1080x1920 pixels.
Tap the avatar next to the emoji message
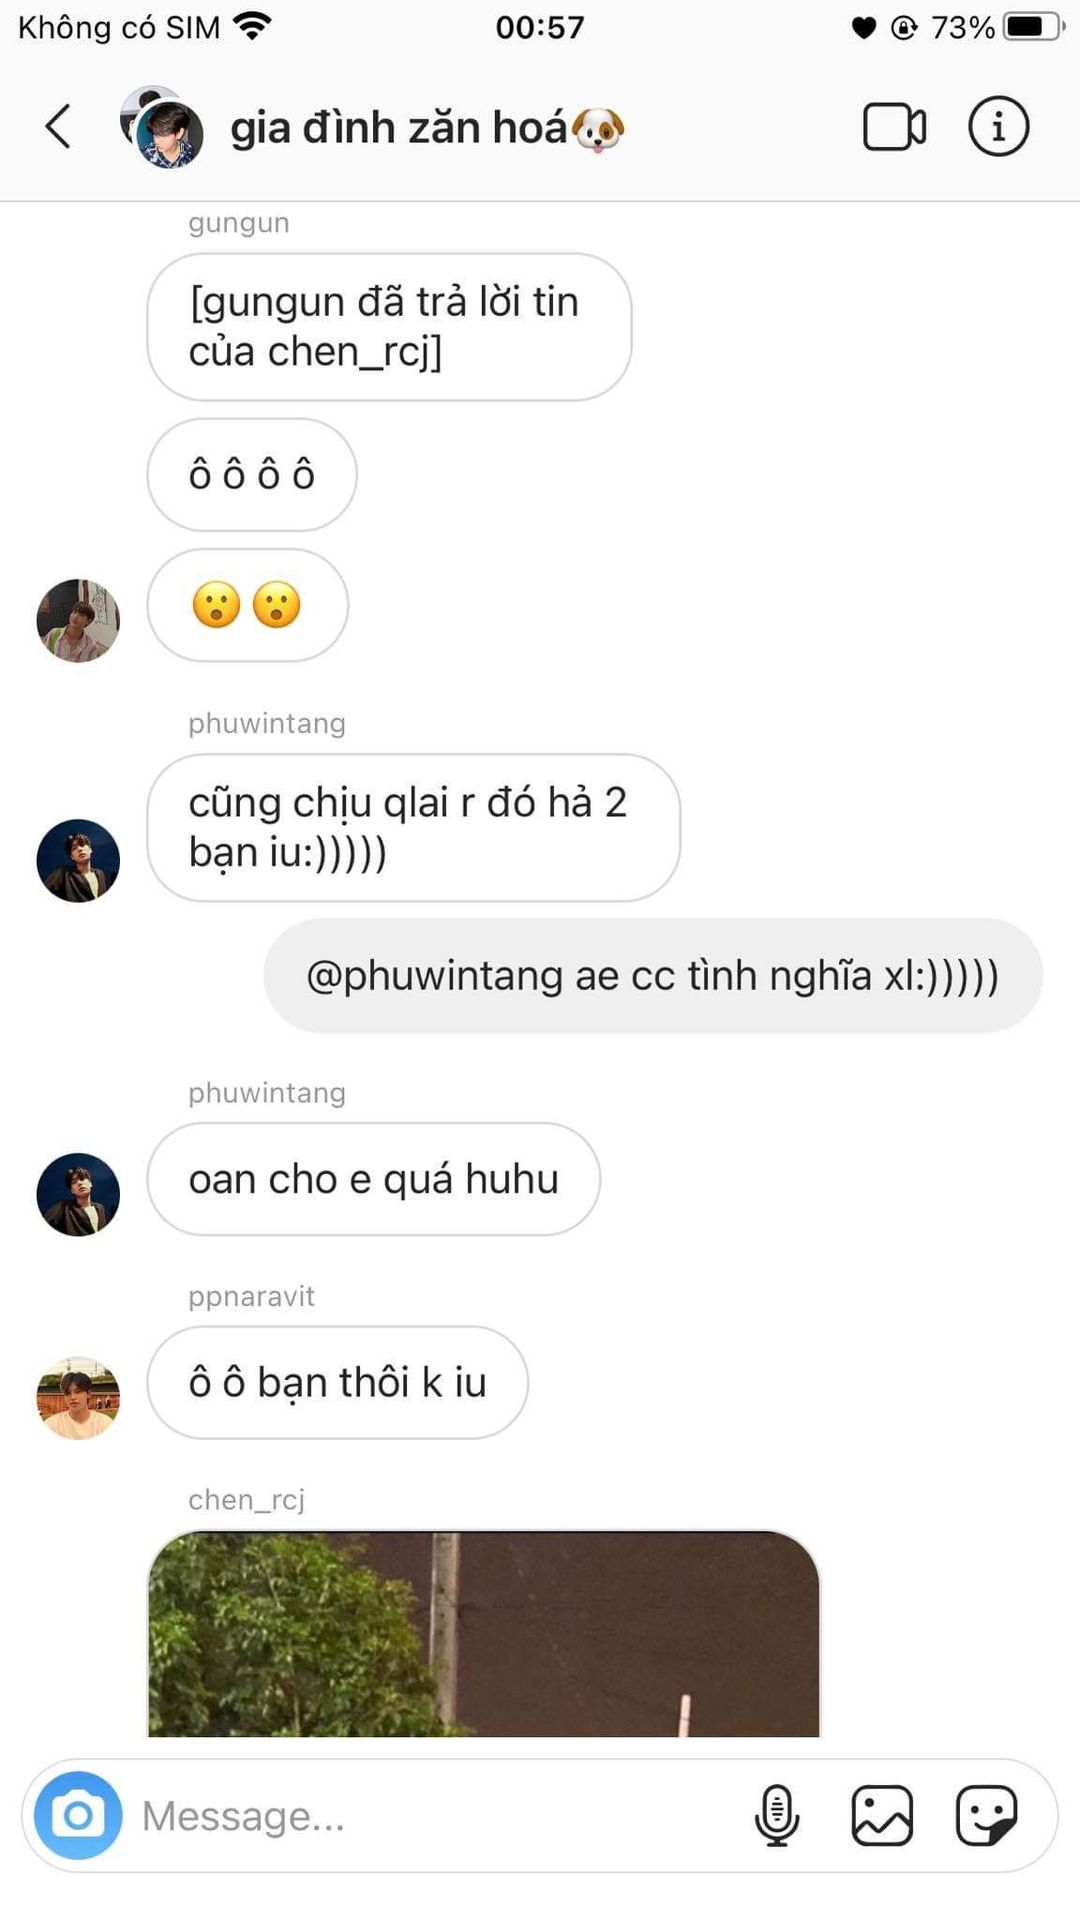78,620
